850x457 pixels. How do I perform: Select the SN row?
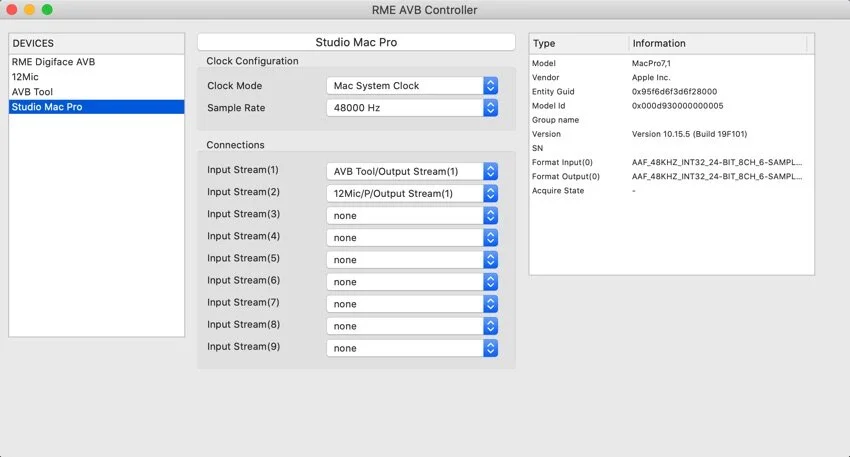coord(672,148)
